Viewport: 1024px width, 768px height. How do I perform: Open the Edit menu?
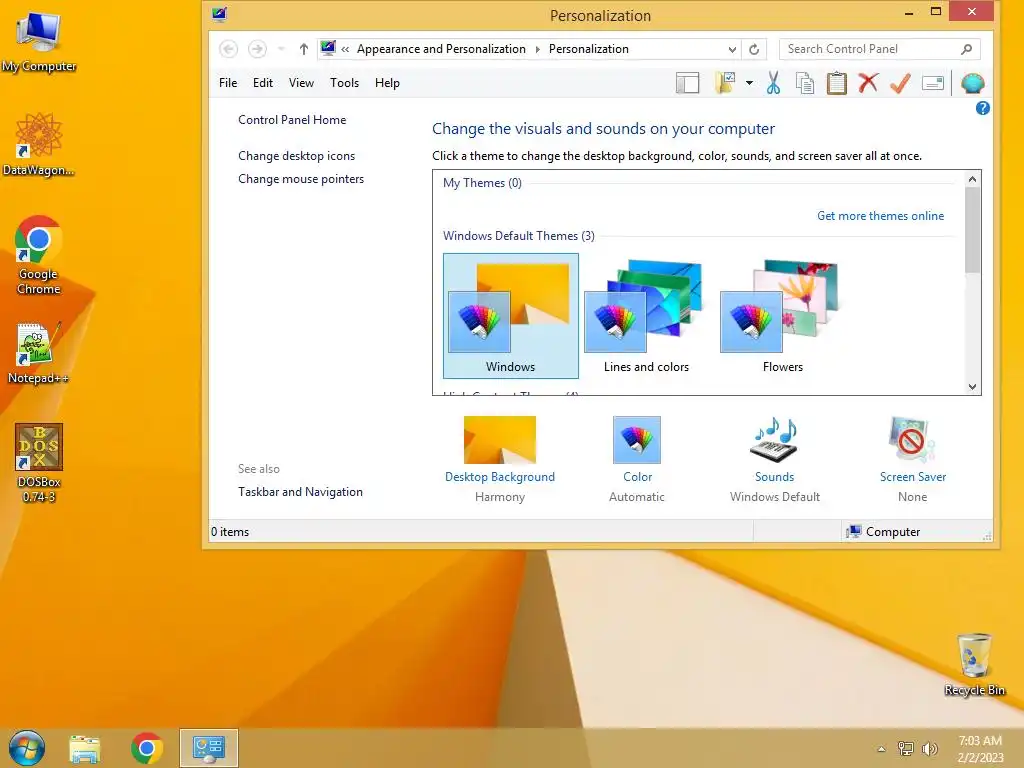tap(263, 83)
